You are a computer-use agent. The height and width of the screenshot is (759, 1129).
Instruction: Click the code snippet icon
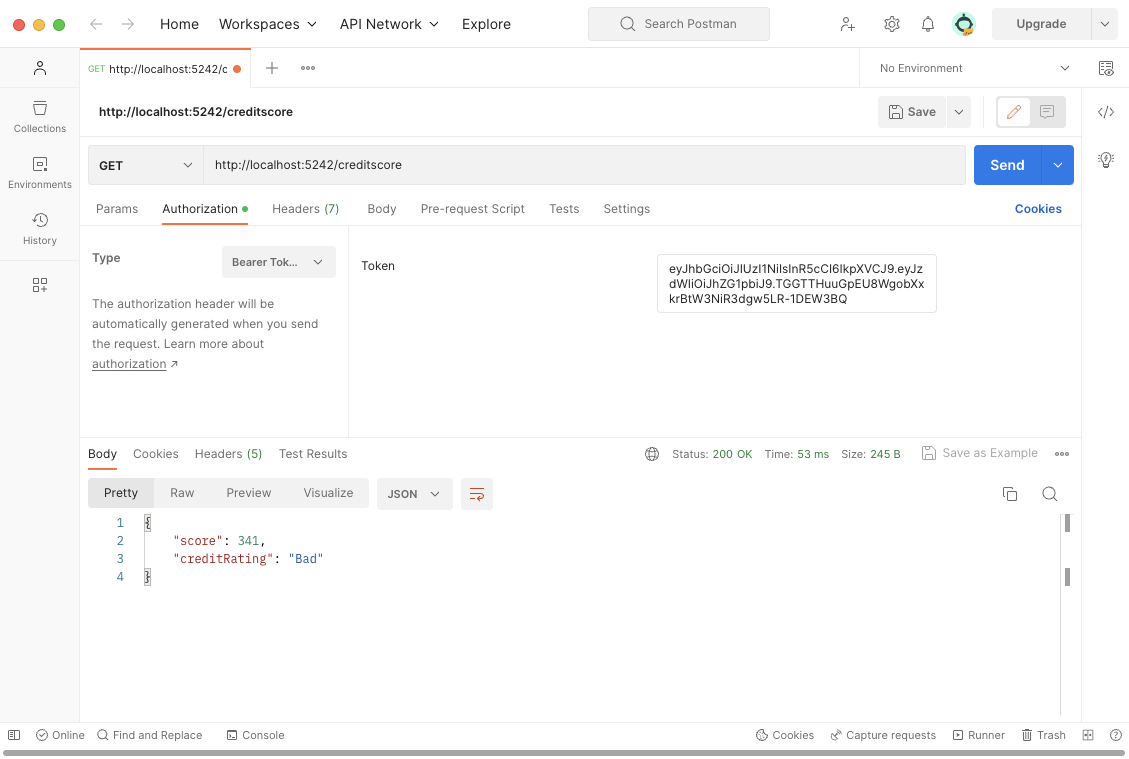click(x=1106, y=112)
